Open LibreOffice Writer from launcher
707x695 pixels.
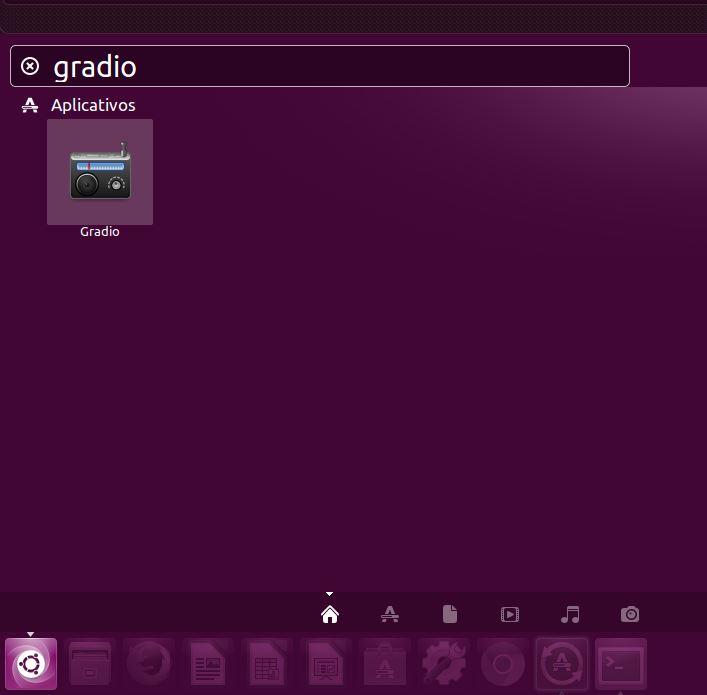(208, 664)
